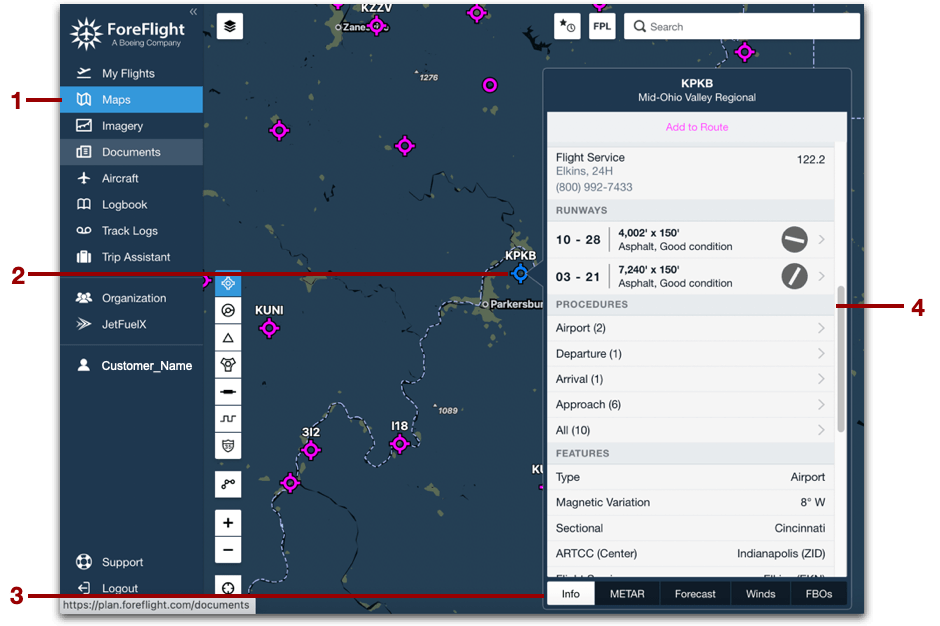
Task: Open the Imagery section
Action: point(131,126)
